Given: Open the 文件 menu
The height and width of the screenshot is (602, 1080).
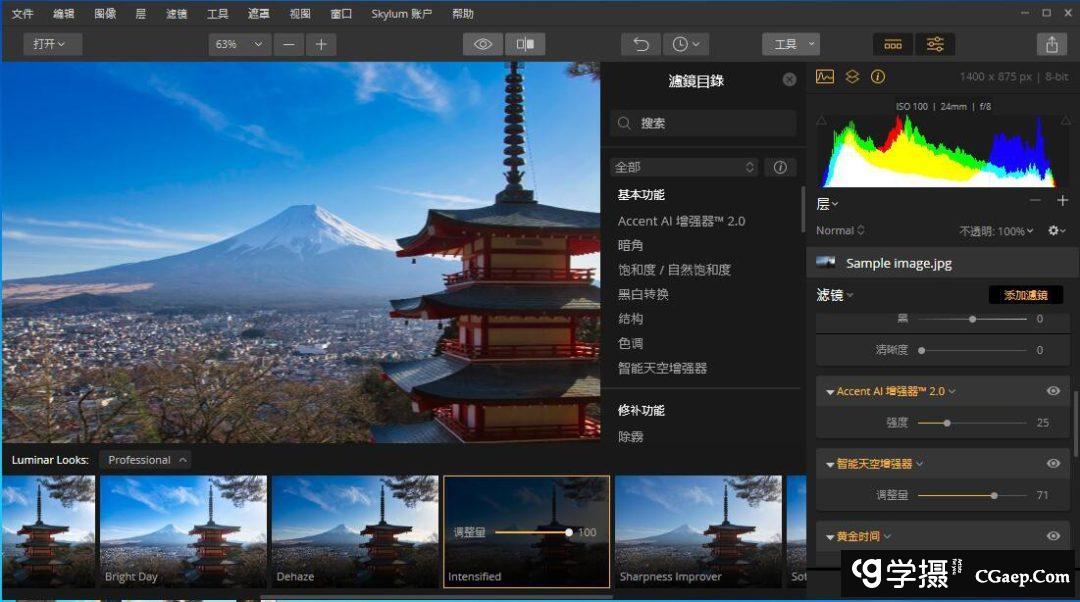Looking at the screenshot, I should click(x=22, y=14).
